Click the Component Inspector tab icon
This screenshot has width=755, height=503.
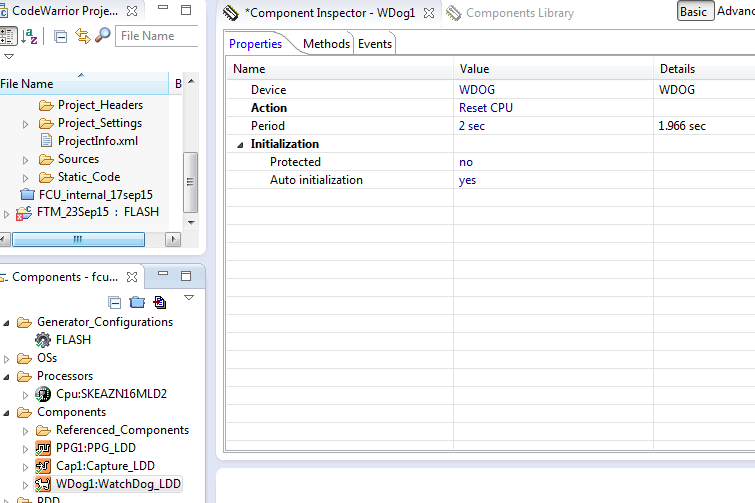(231, 13)
